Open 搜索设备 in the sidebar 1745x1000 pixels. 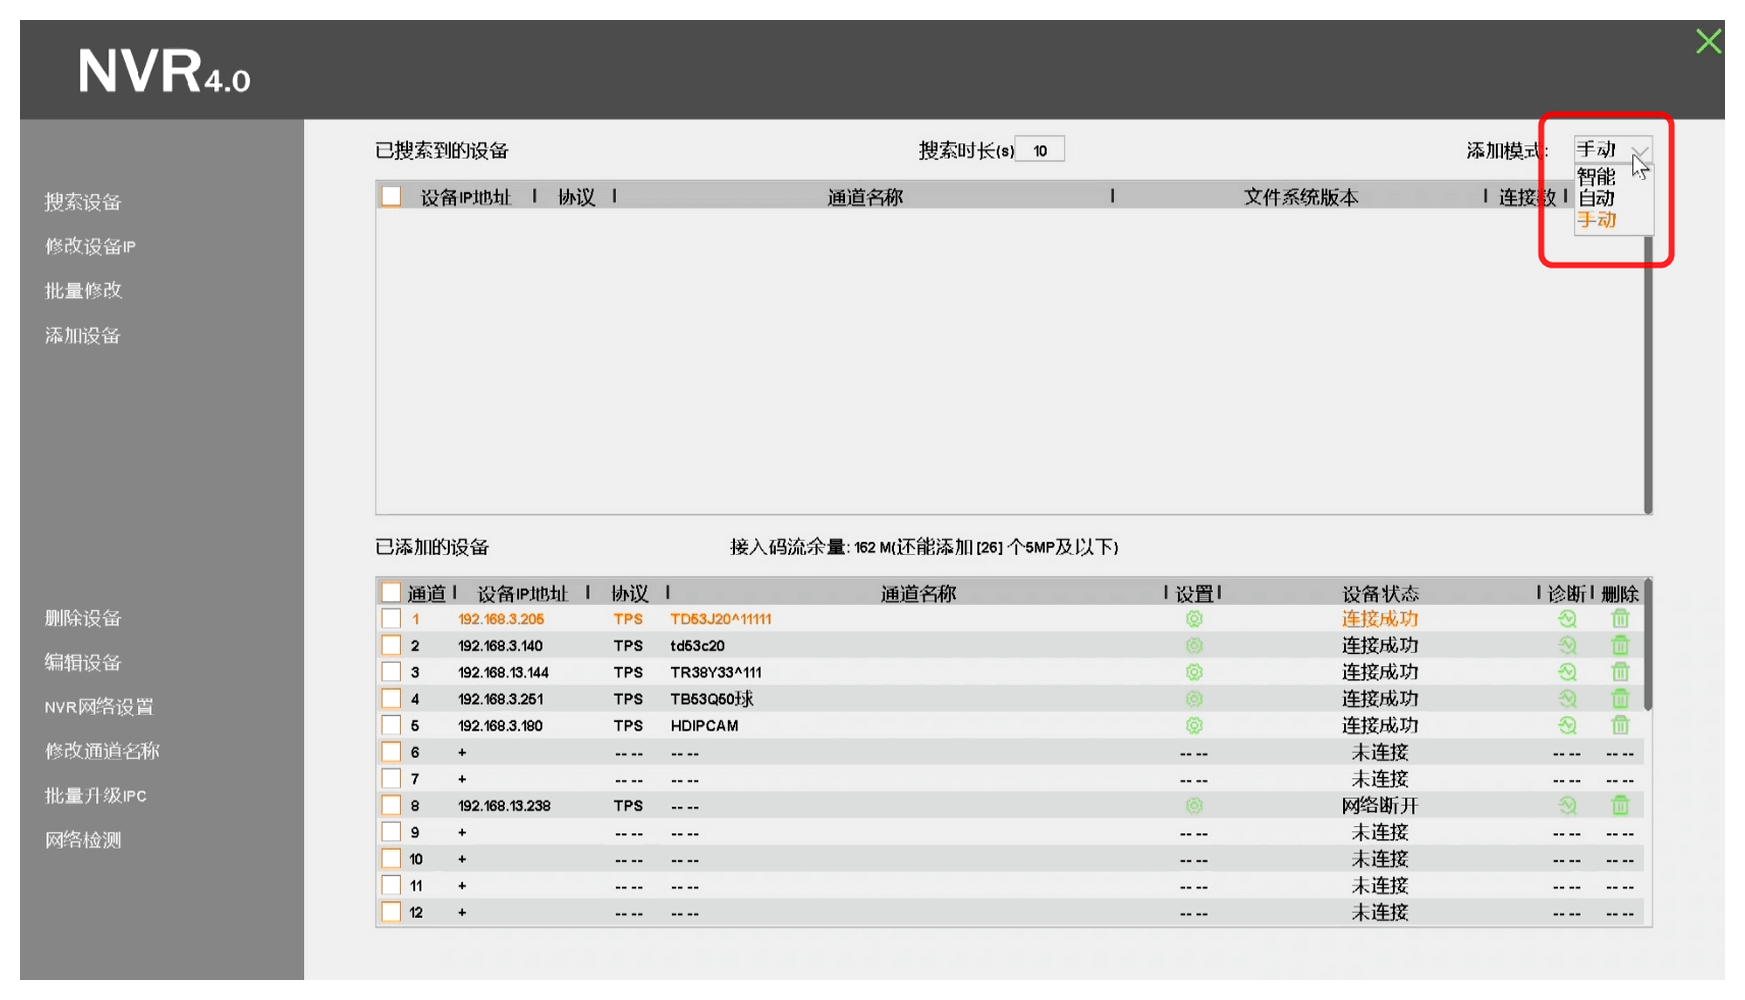83,202
